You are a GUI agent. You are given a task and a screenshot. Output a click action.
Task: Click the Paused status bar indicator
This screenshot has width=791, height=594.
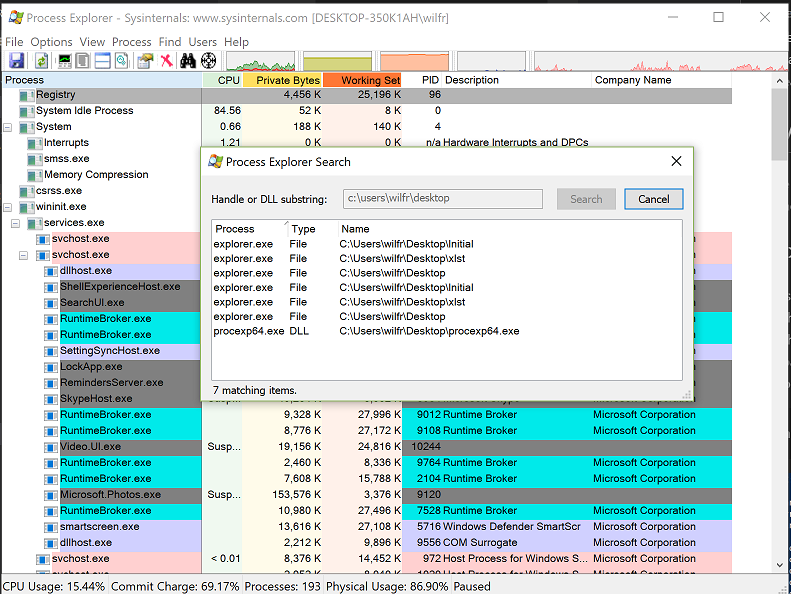(x=472, y=586)
